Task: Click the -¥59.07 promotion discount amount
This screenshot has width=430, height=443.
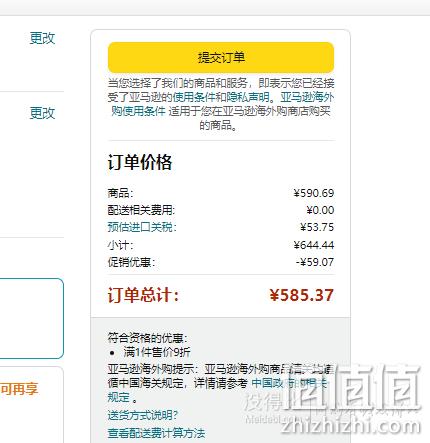Action: click(x=315, y=262)
